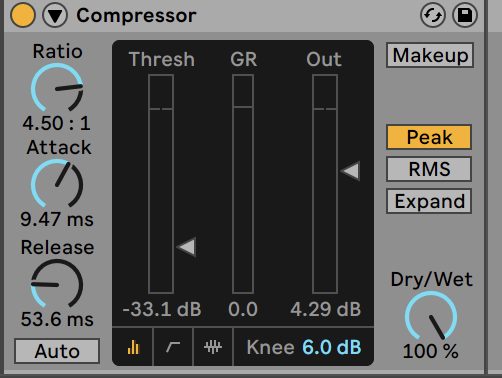The image size is (502, 378).
Task: Toggle the Compressor device activator
Action: tap(23, 15)
